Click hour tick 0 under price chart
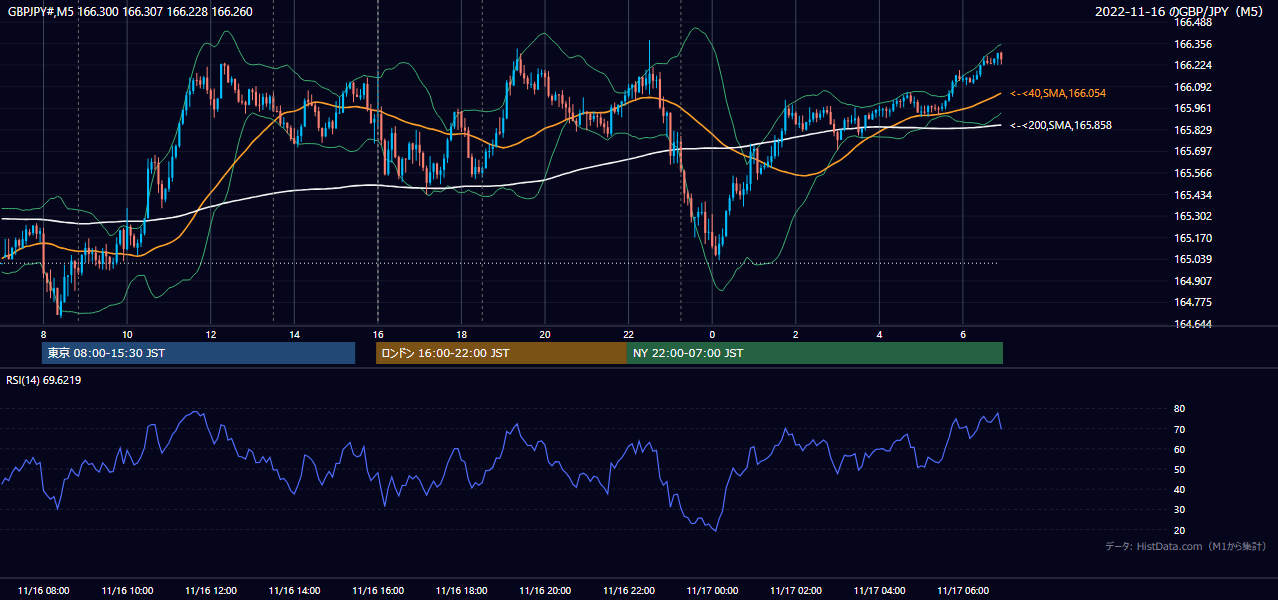This screenshot has width=1278, height=600. click(712, 334)
